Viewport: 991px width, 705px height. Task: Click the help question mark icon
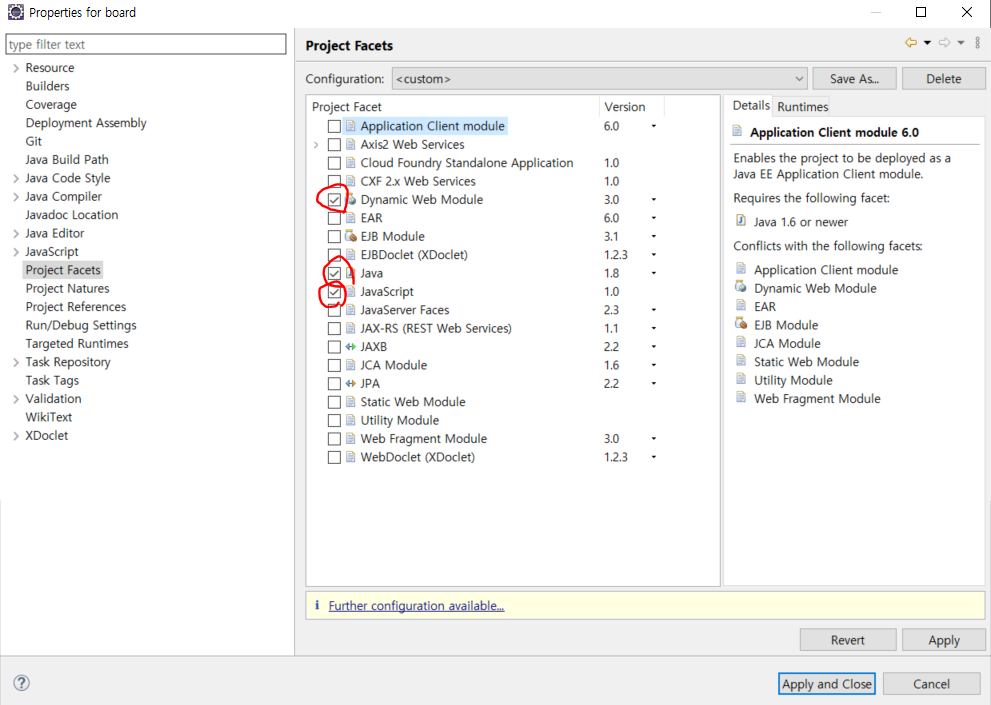pyautogui.click(x=21, y=683)
